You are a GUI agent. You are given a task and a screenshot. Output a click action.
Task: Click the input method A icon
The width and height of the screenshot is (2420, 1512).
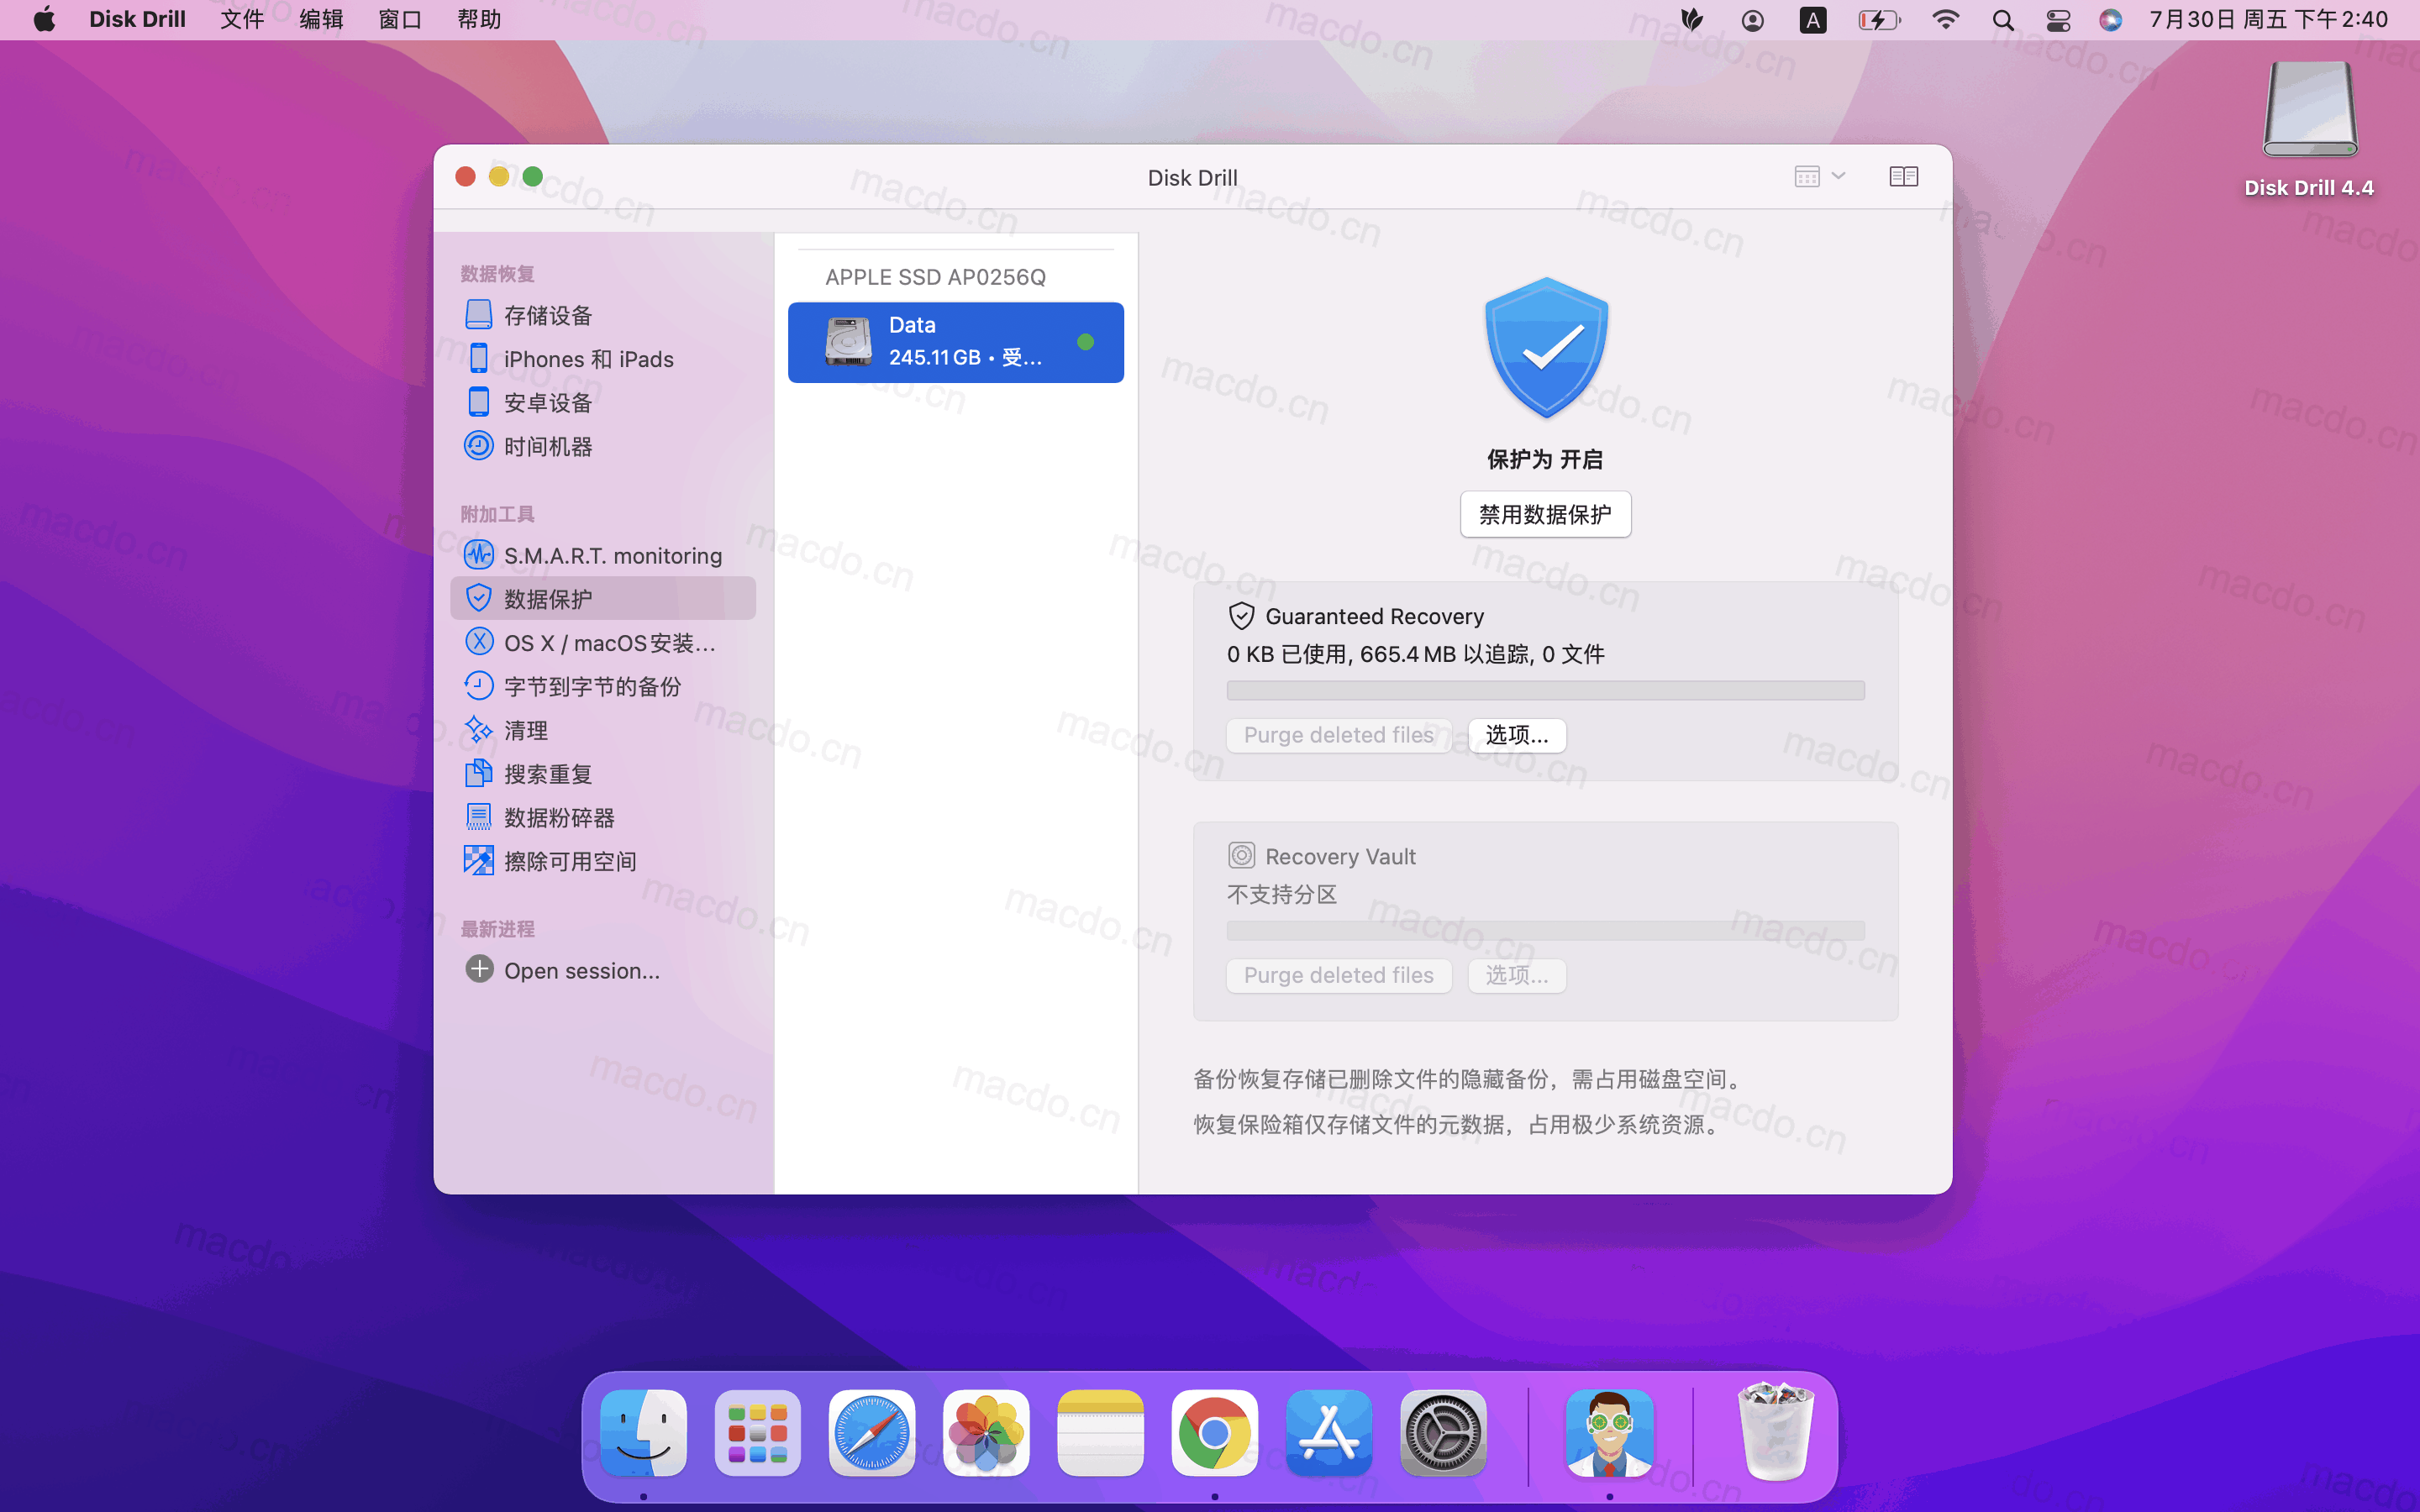pos(1813,20)
